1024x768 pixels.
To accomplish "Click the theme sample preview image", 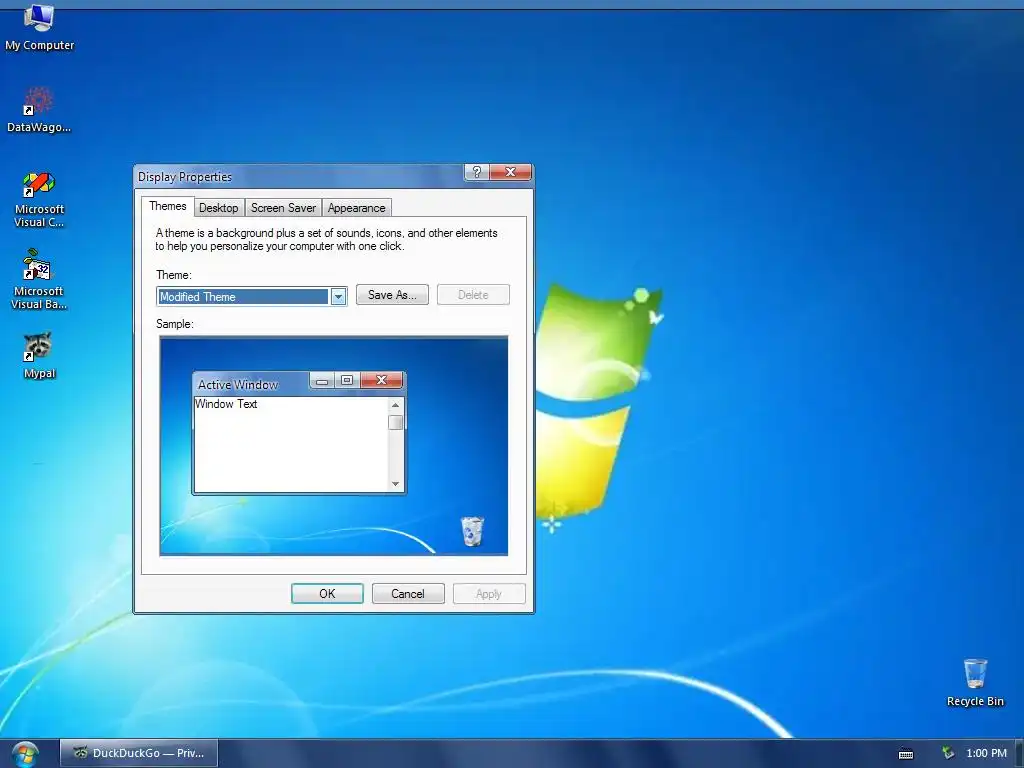I will (334, 445).
